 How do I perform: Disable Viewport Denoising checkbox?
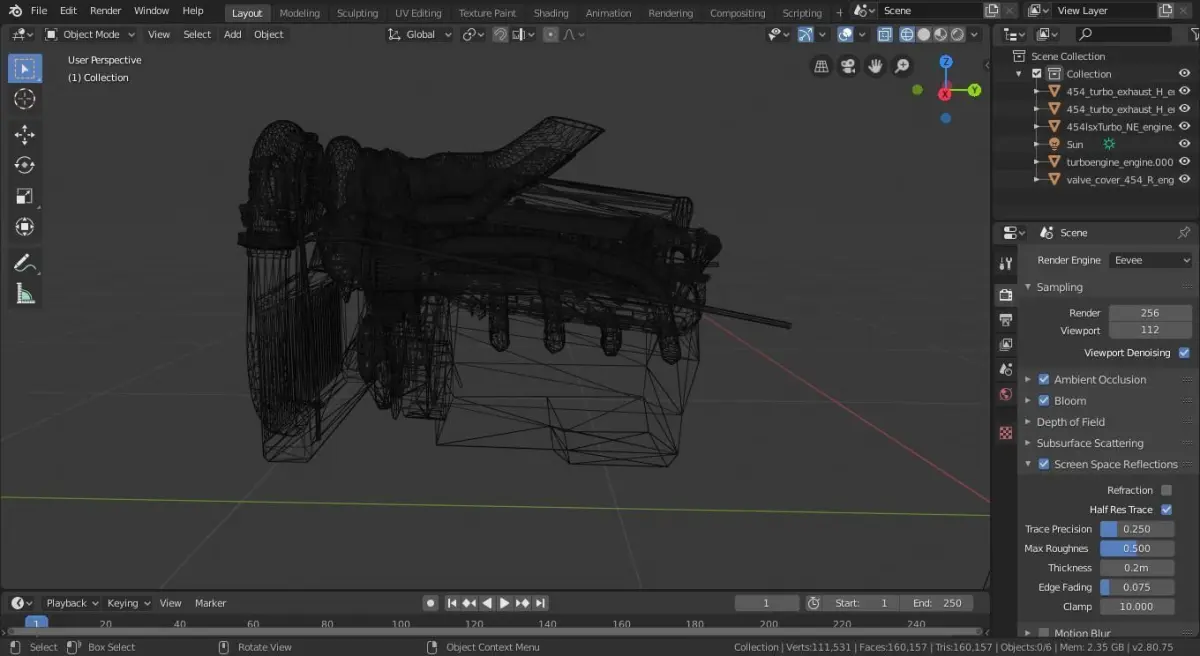(1184, 353)
